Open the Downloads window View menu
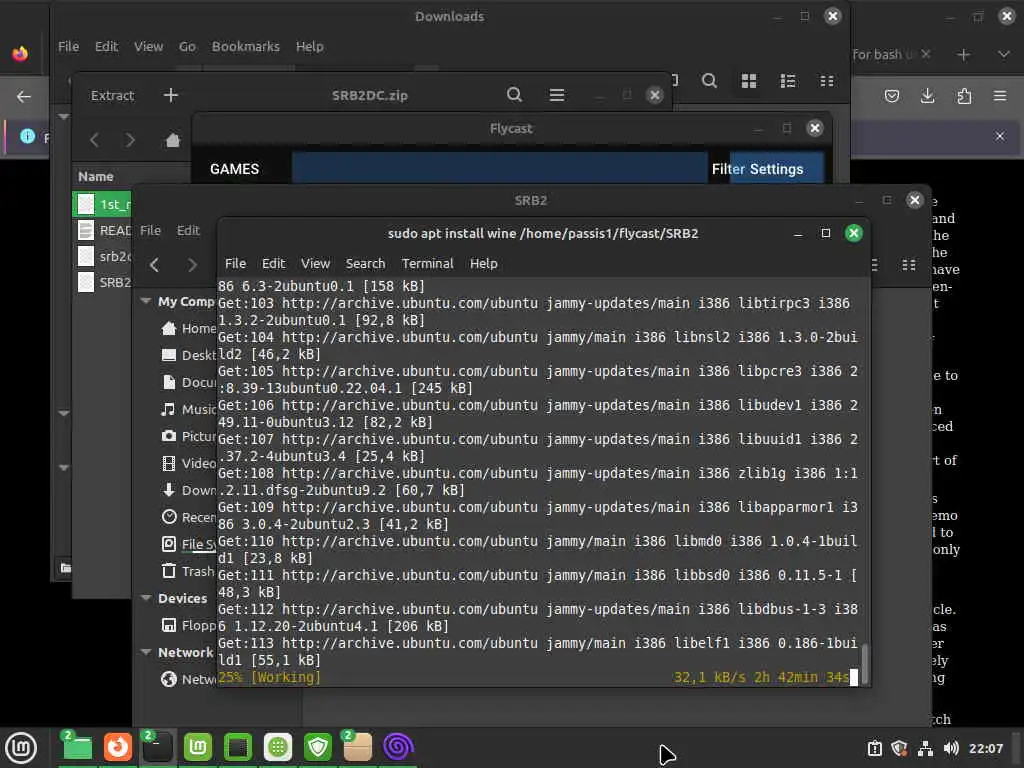The image size is (1024, 768). pyautogui.click(x=148, y=46)
